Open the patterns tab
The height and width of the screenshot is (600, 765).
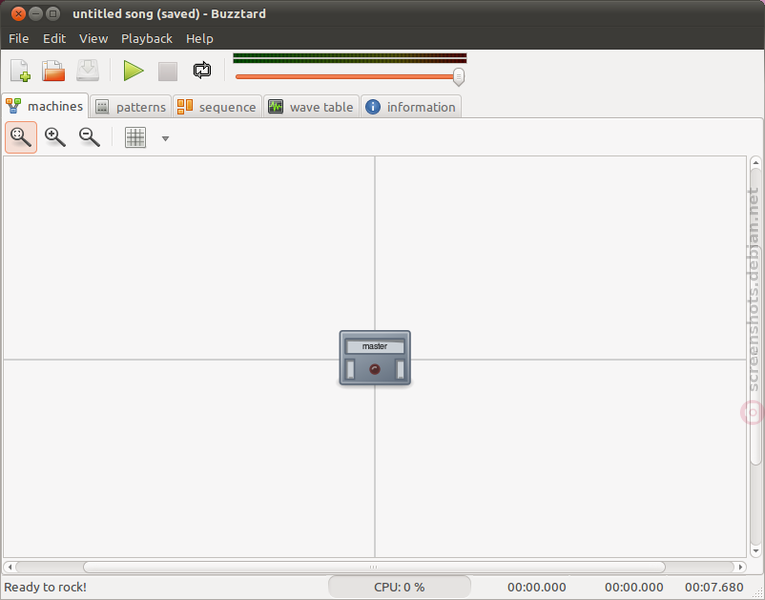[131, 107]
